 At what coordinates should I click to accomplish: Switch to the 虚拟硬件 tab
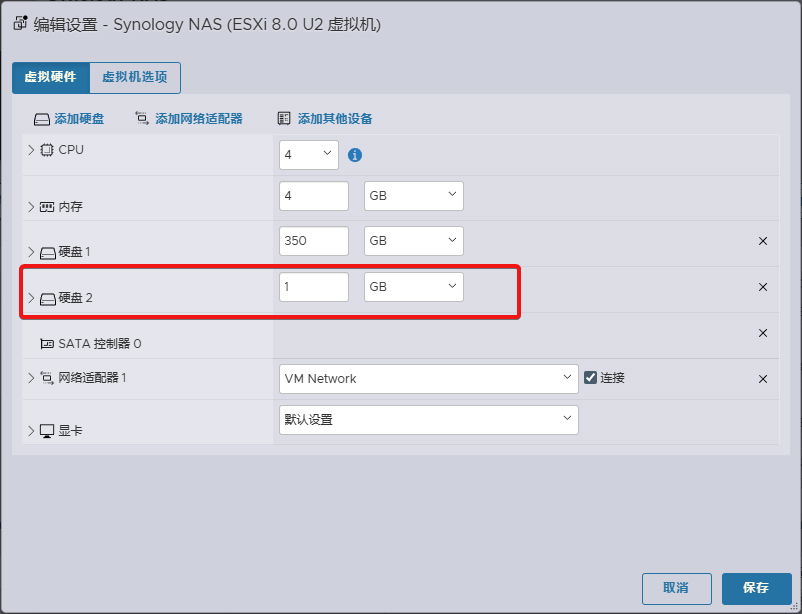click(x=51, y=77)
